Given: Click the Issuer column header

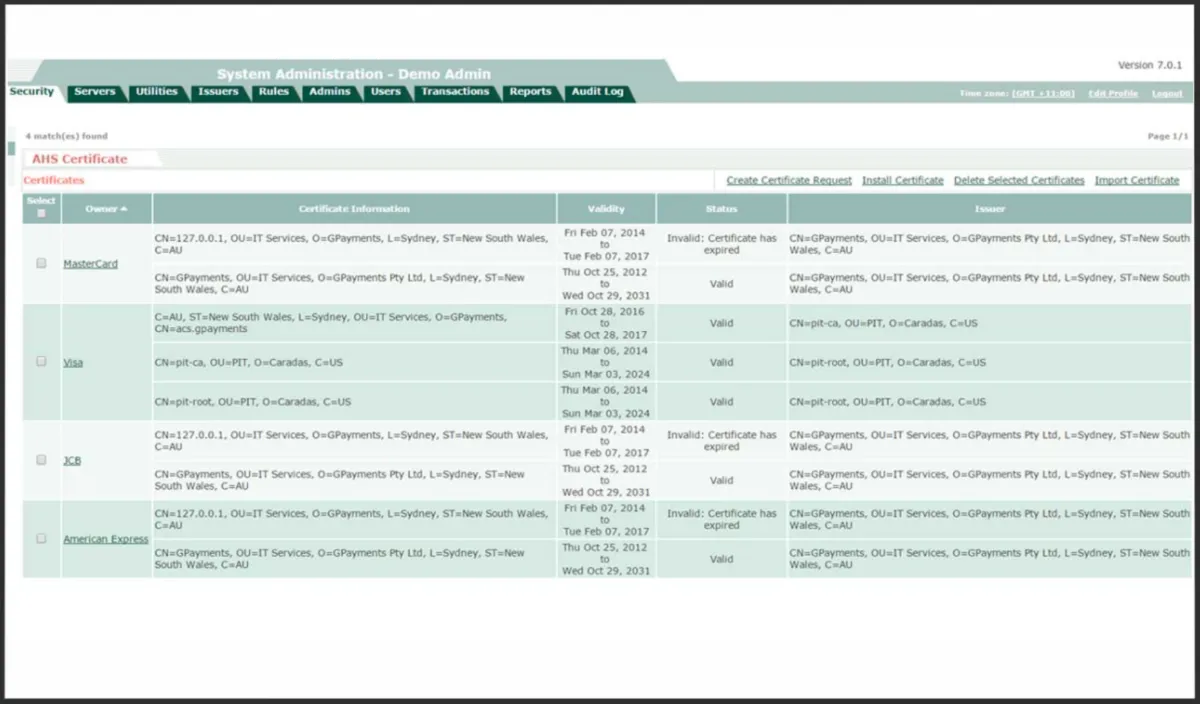Looking at the screenshot, I should click(x=990, y=209).
